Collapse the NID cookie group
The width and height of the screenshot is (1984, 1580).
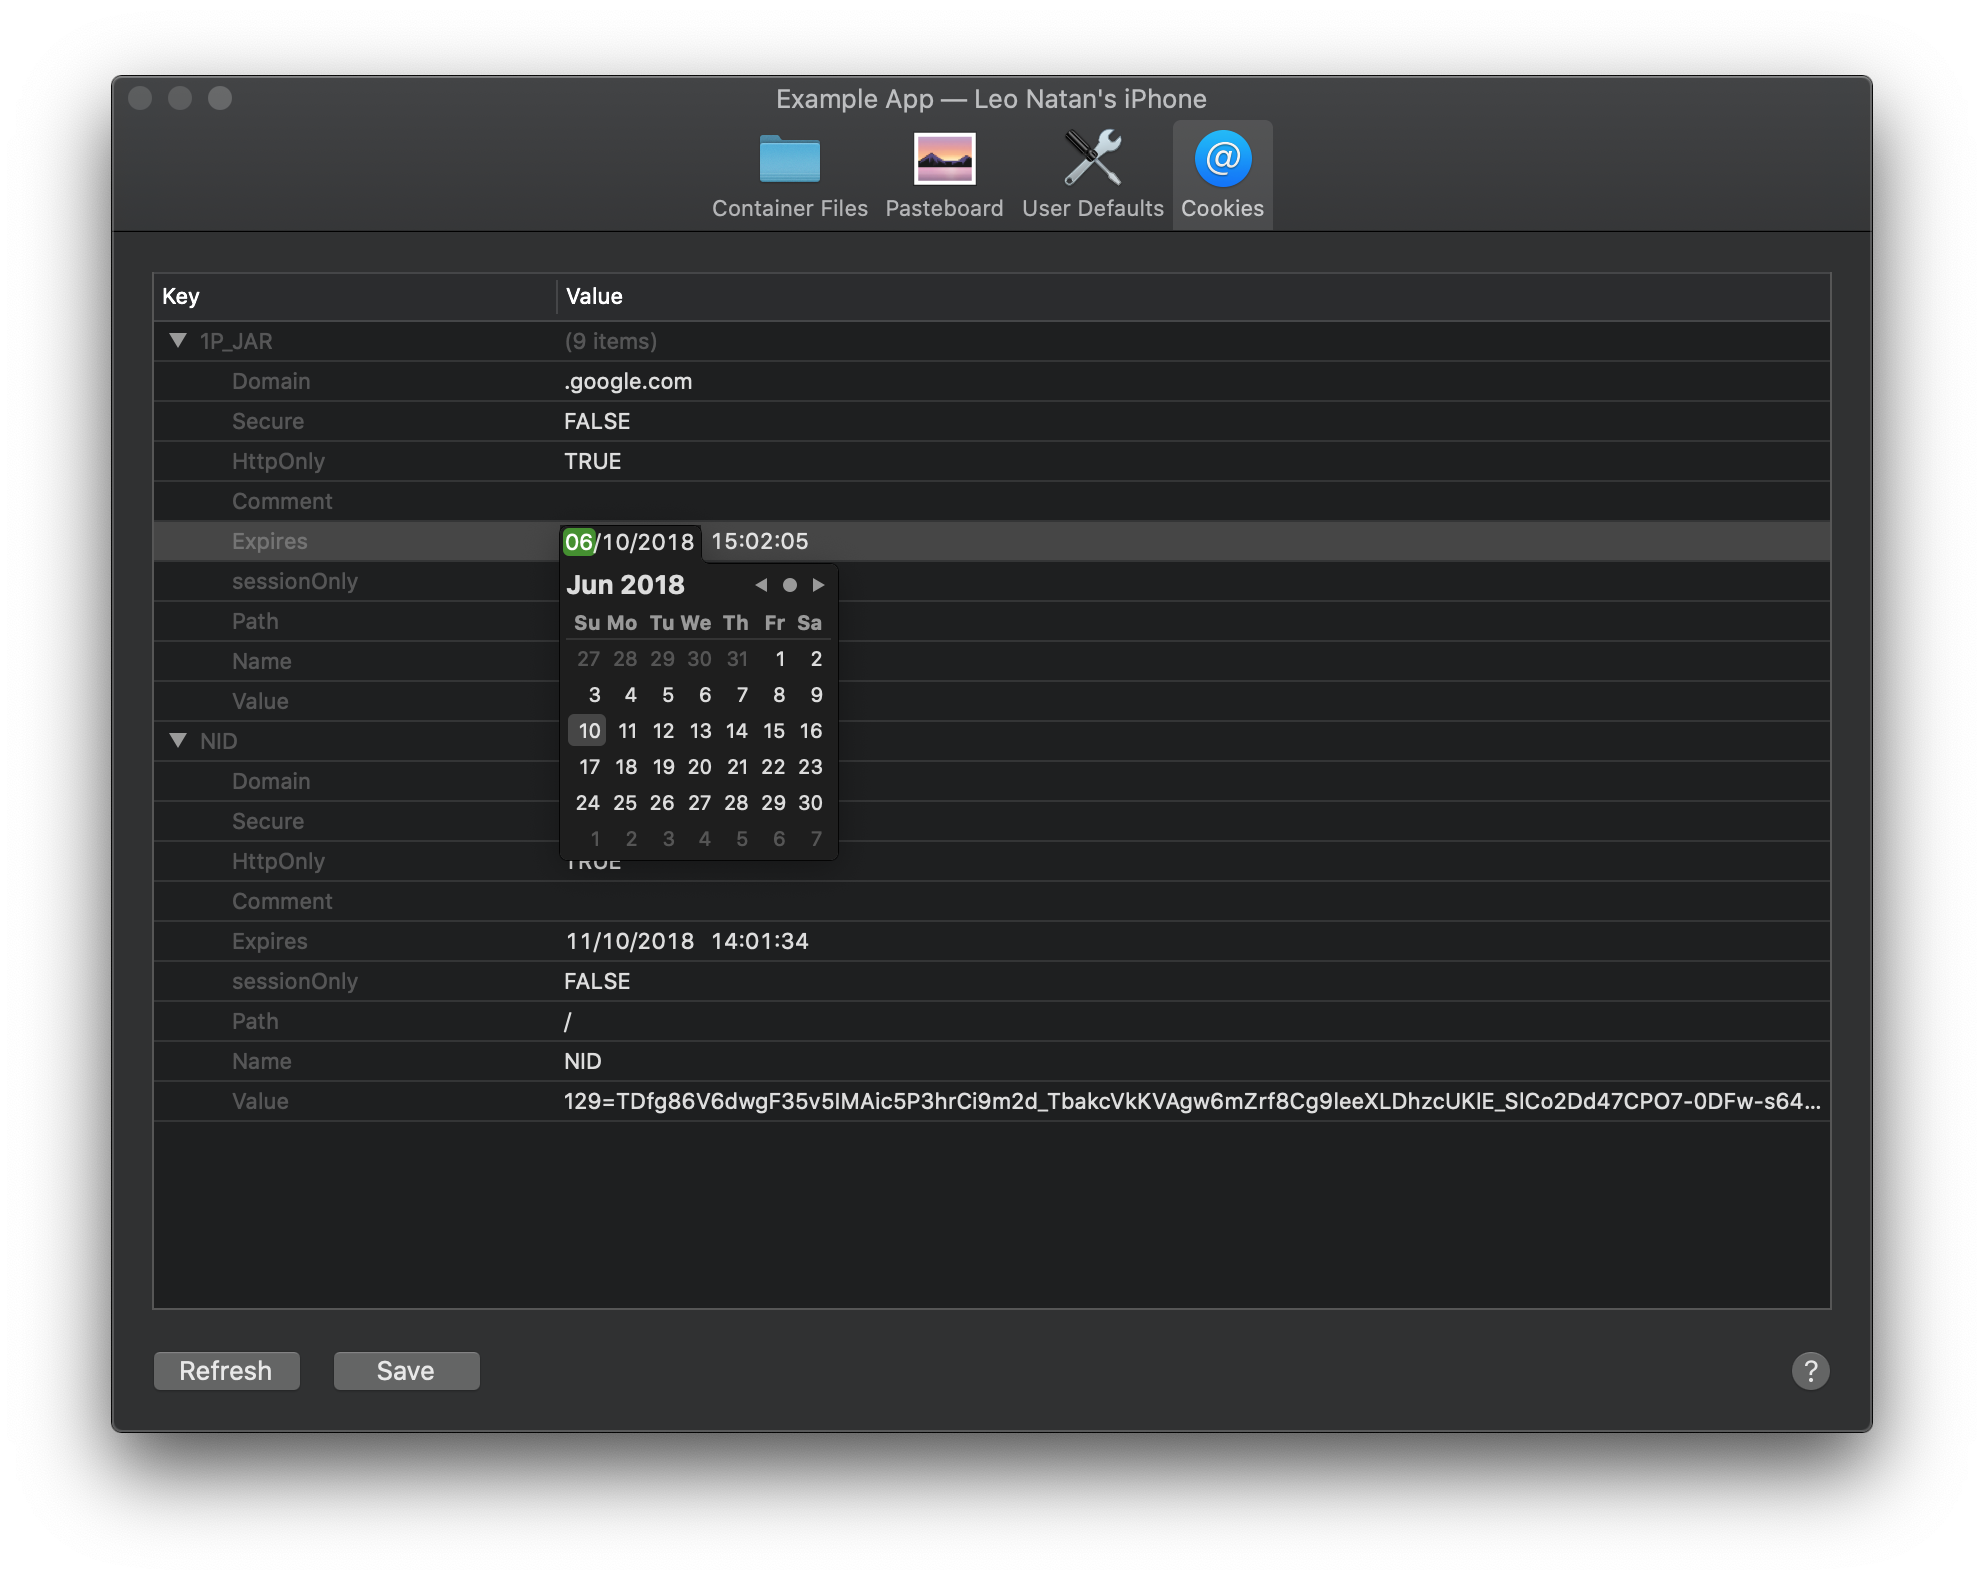point(178,741)
